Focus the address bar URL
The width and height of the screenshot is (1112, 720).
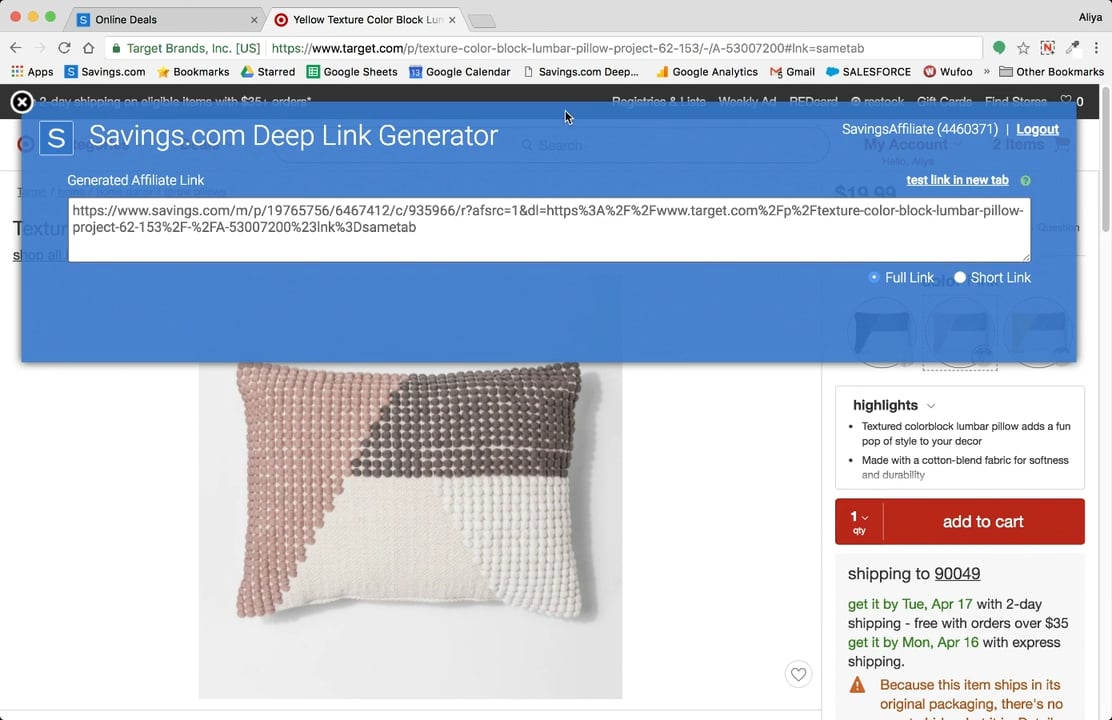567,48
